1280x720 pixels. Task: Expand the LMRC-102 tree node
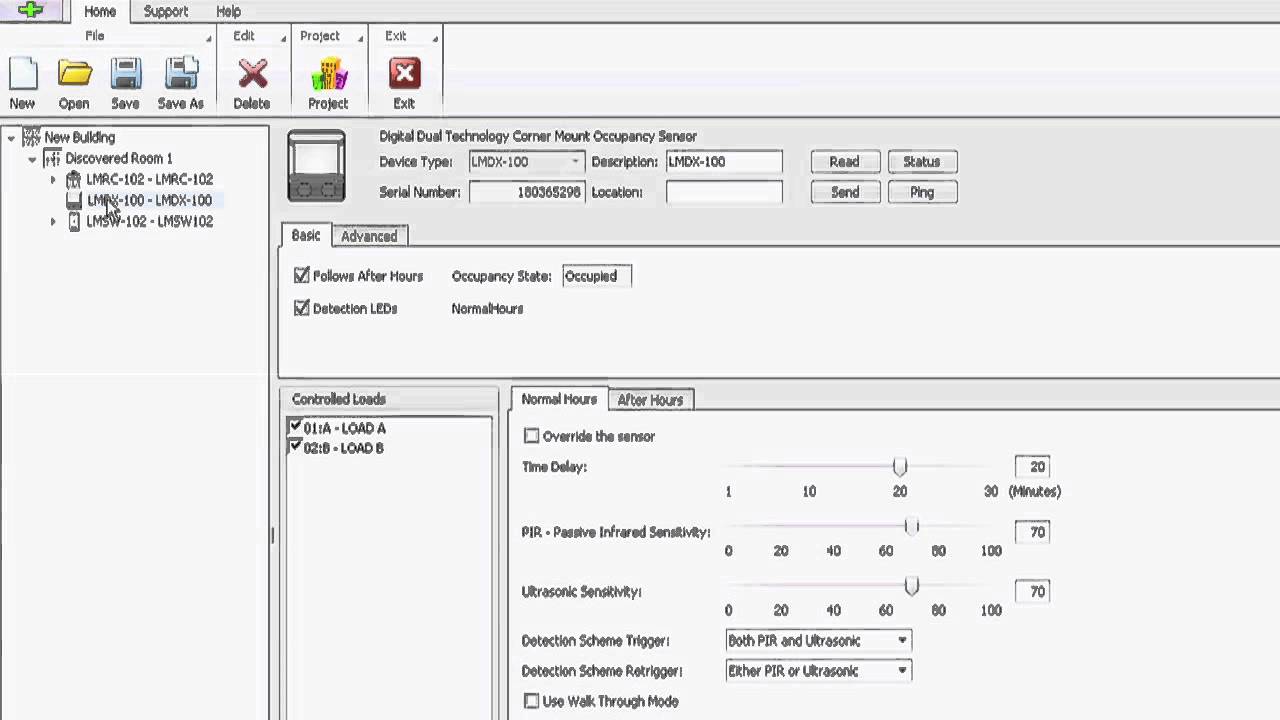pos(53,179)
